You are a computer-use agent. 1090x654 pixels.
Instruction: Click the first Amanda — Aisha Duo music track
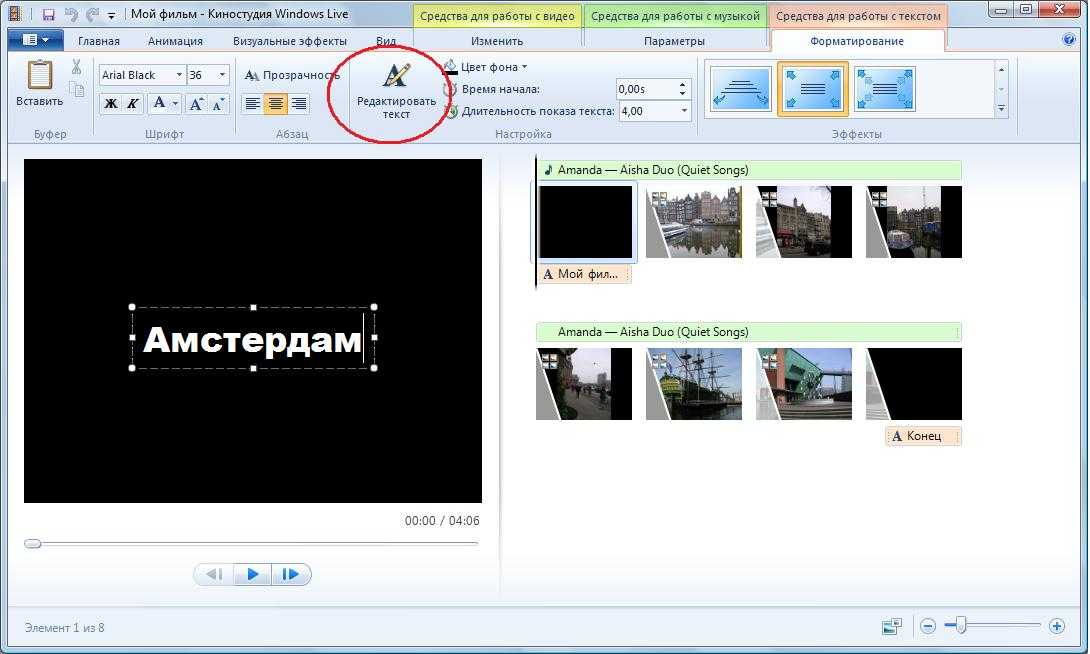749,170
